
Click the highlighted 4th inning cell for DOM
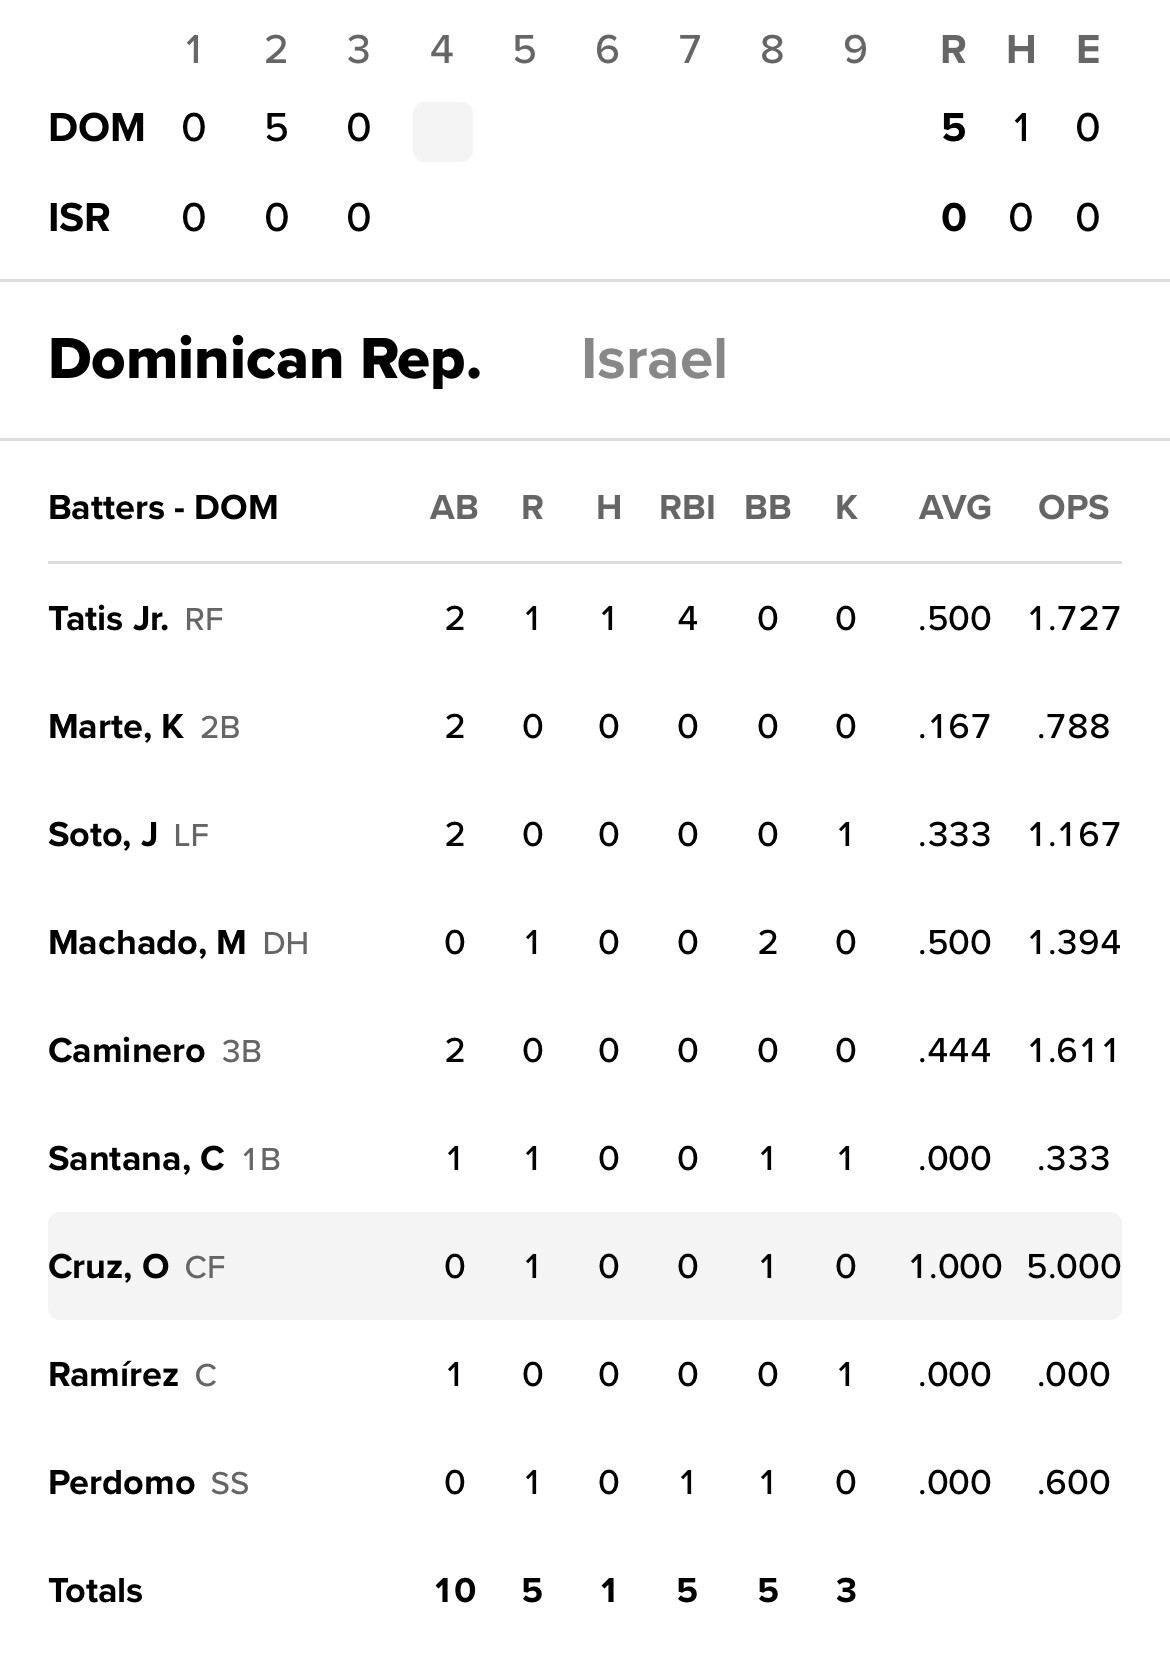tap(443, 131)
